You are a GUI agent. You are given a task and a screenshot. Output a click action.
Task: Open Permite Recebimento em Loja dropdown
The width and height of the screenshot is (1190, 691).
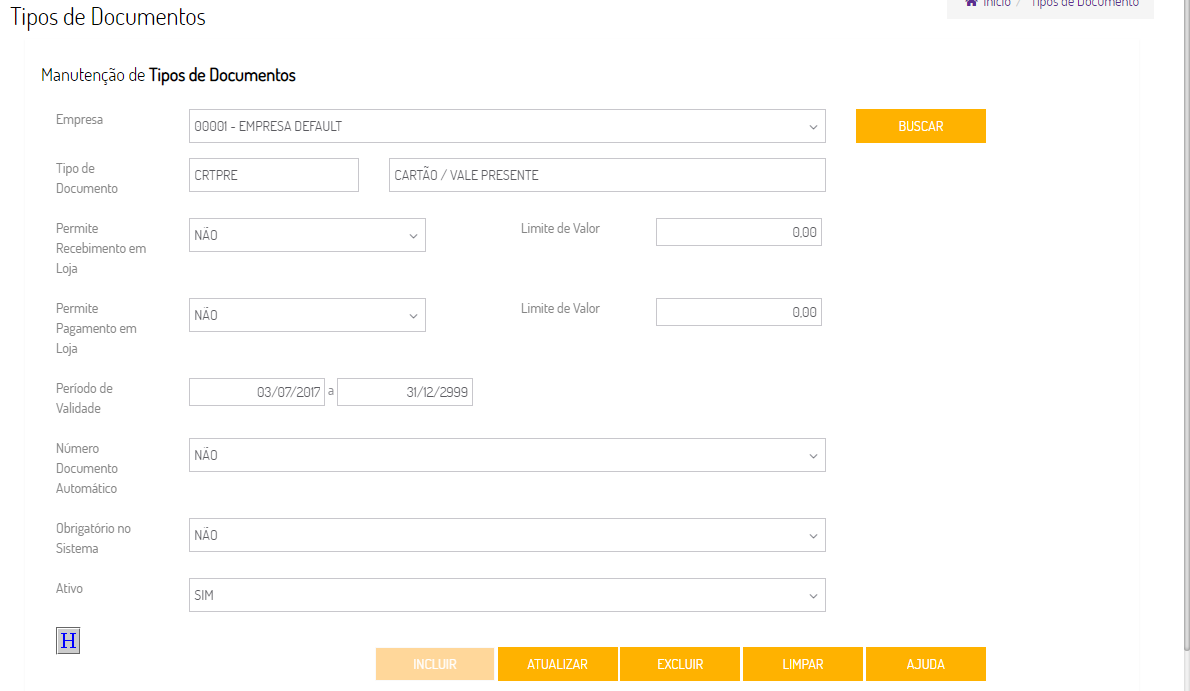pyautogui.click(x=307, y=235)
